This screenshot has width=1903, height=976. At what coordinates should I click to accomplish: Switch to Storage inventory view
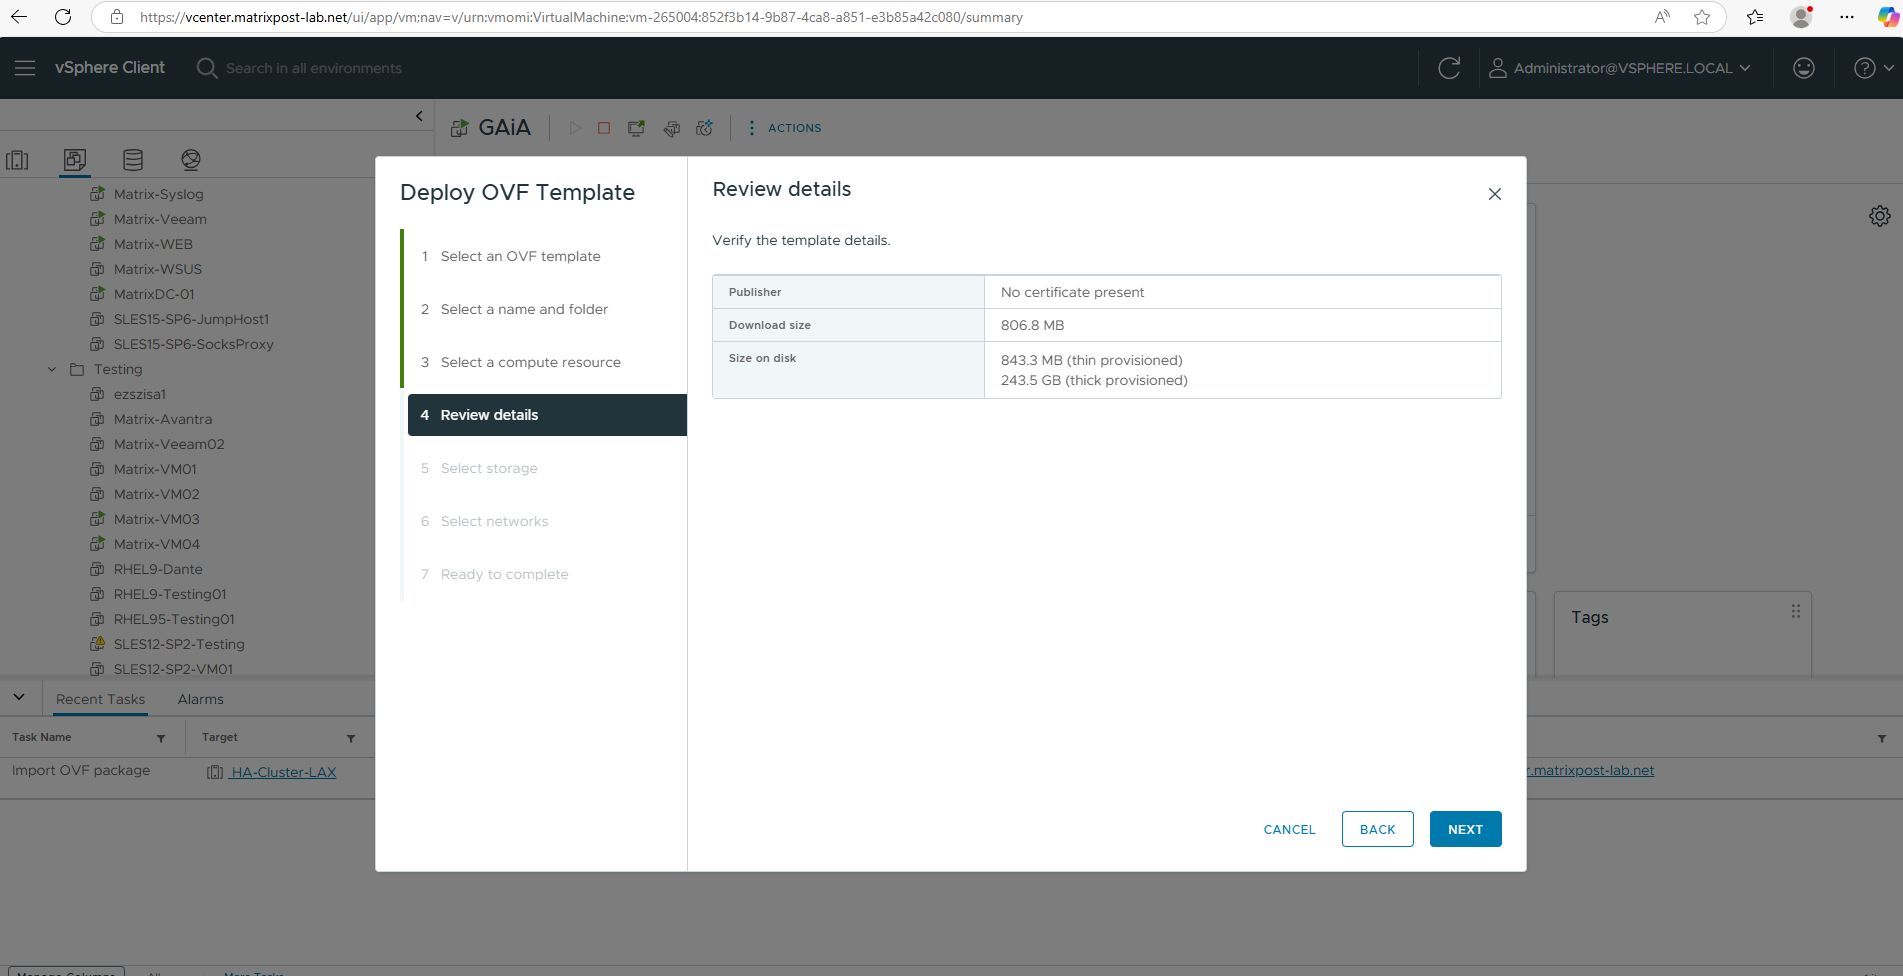pyautogui.click(x=133, y=160)
